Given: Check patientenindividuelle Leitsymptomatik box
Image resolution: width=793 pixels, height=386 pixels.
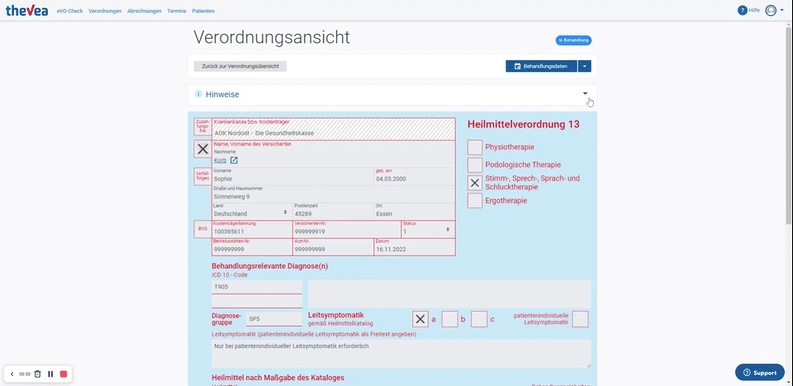Looking at the screenshot, I should point(580,319).
